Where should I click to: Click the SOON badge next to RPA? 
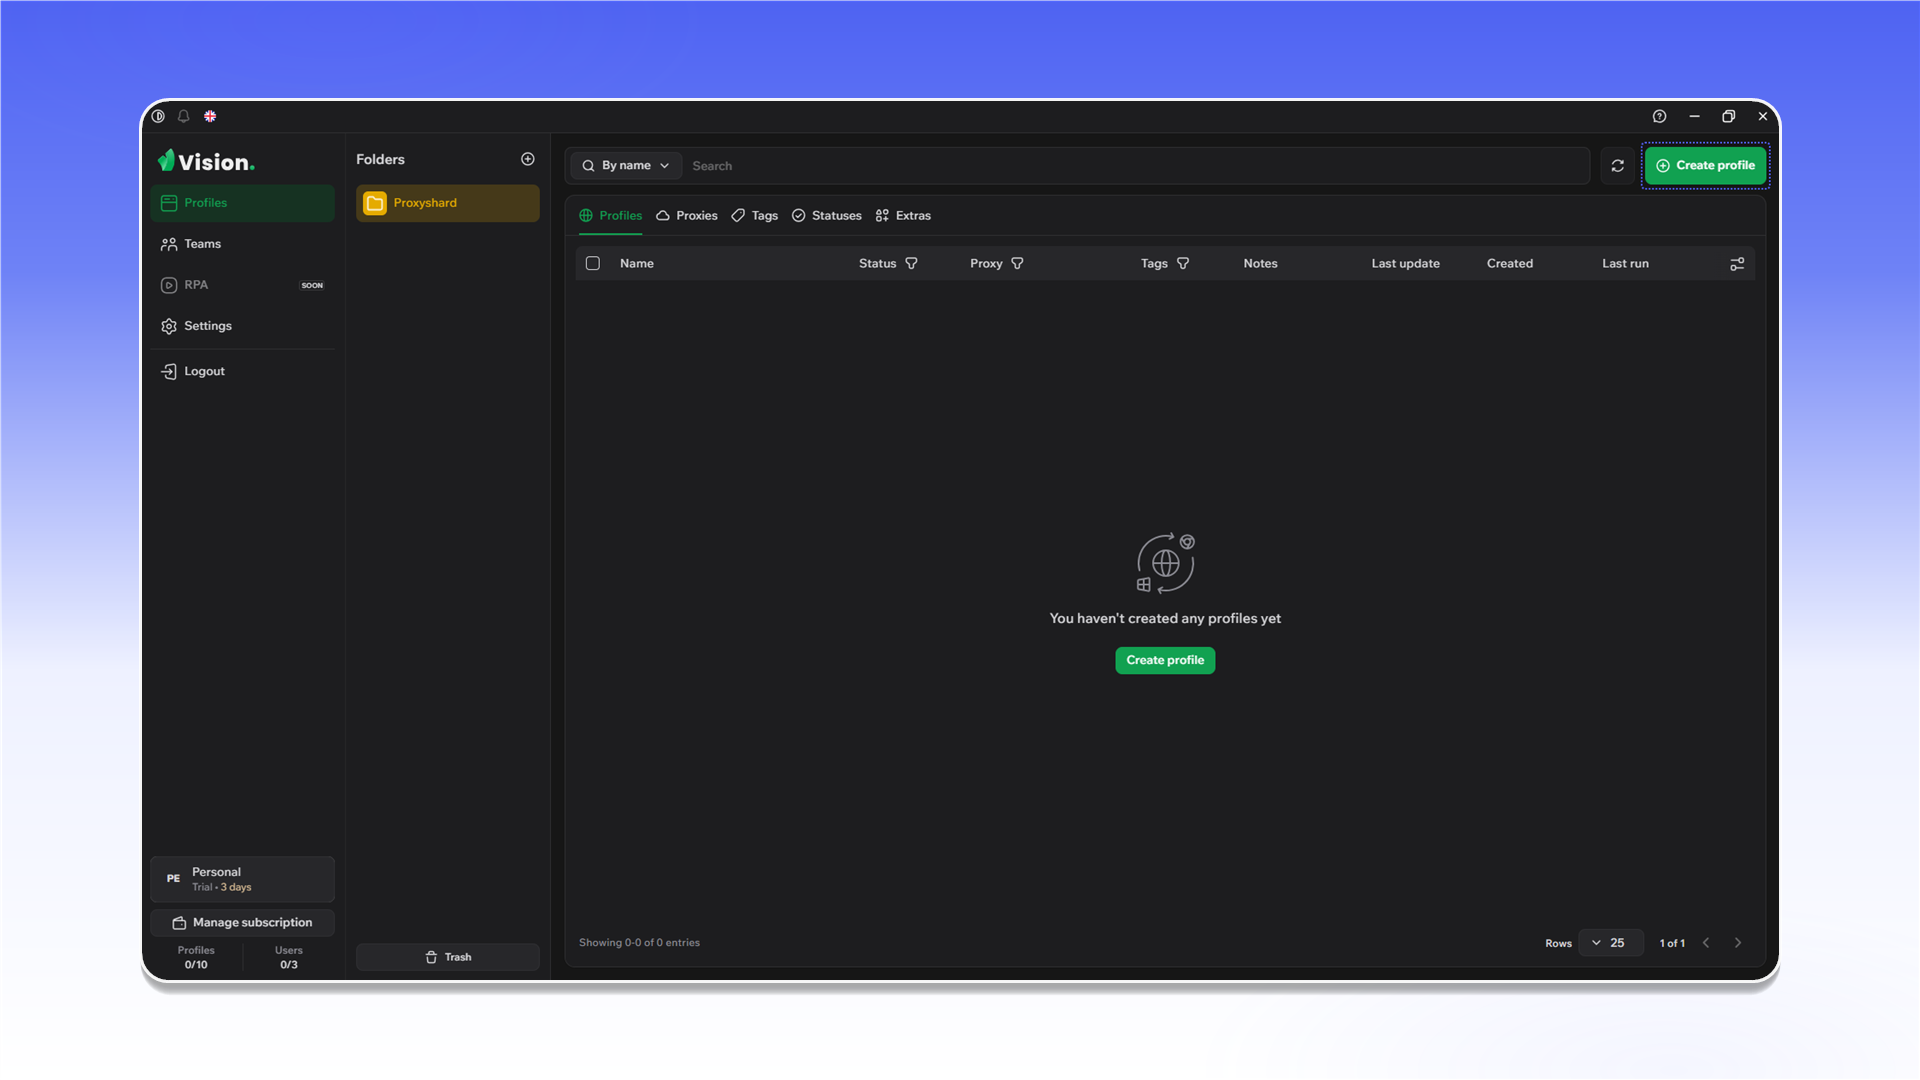click(312, 286)
